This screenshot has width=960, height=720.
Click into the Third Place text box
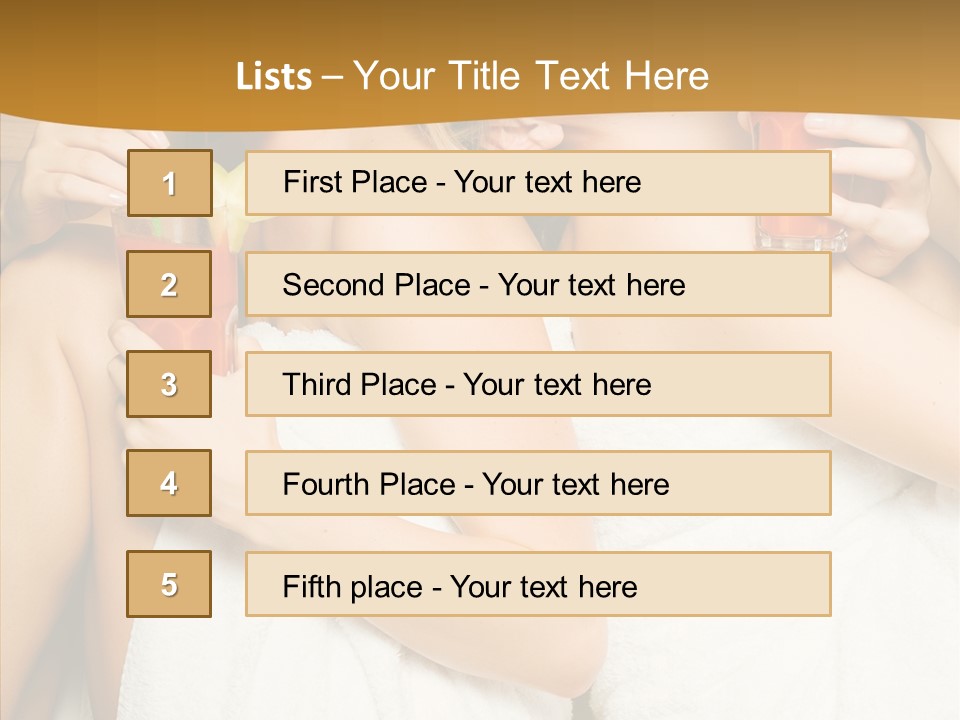point(538,384)
